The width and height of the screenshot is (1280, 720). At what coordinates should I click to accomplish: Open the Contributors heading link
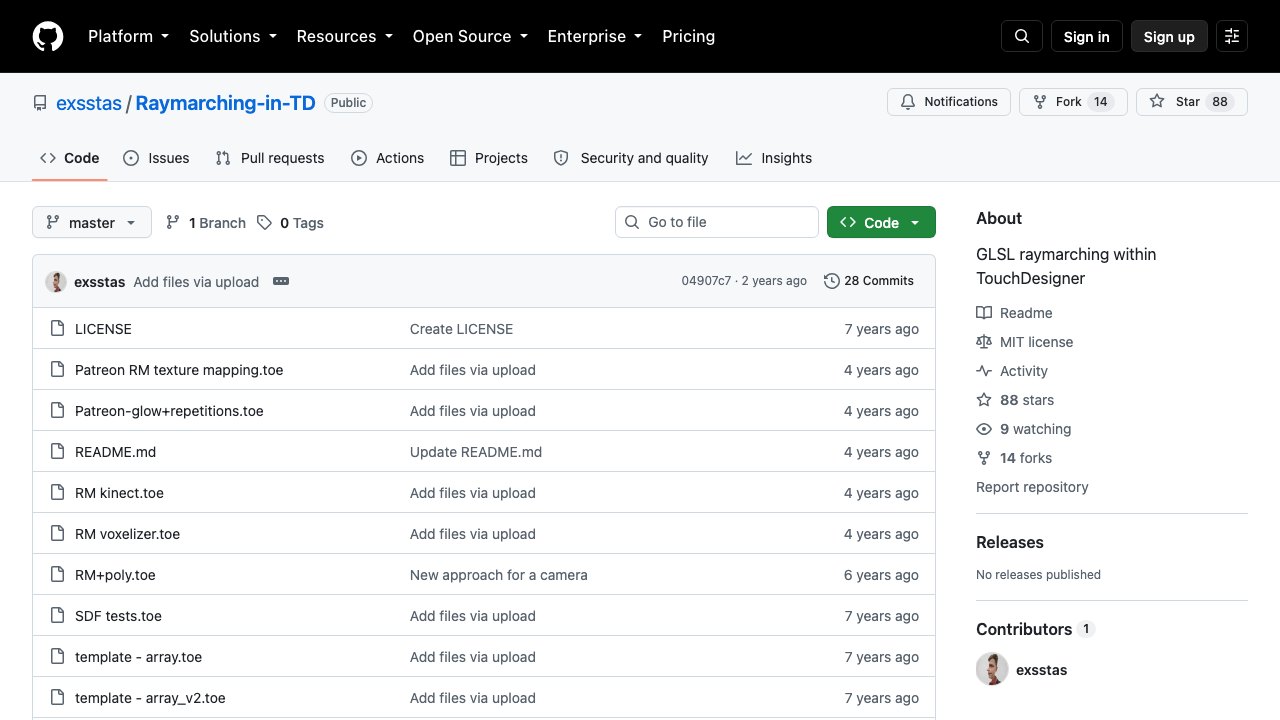tap(1036, 629)
